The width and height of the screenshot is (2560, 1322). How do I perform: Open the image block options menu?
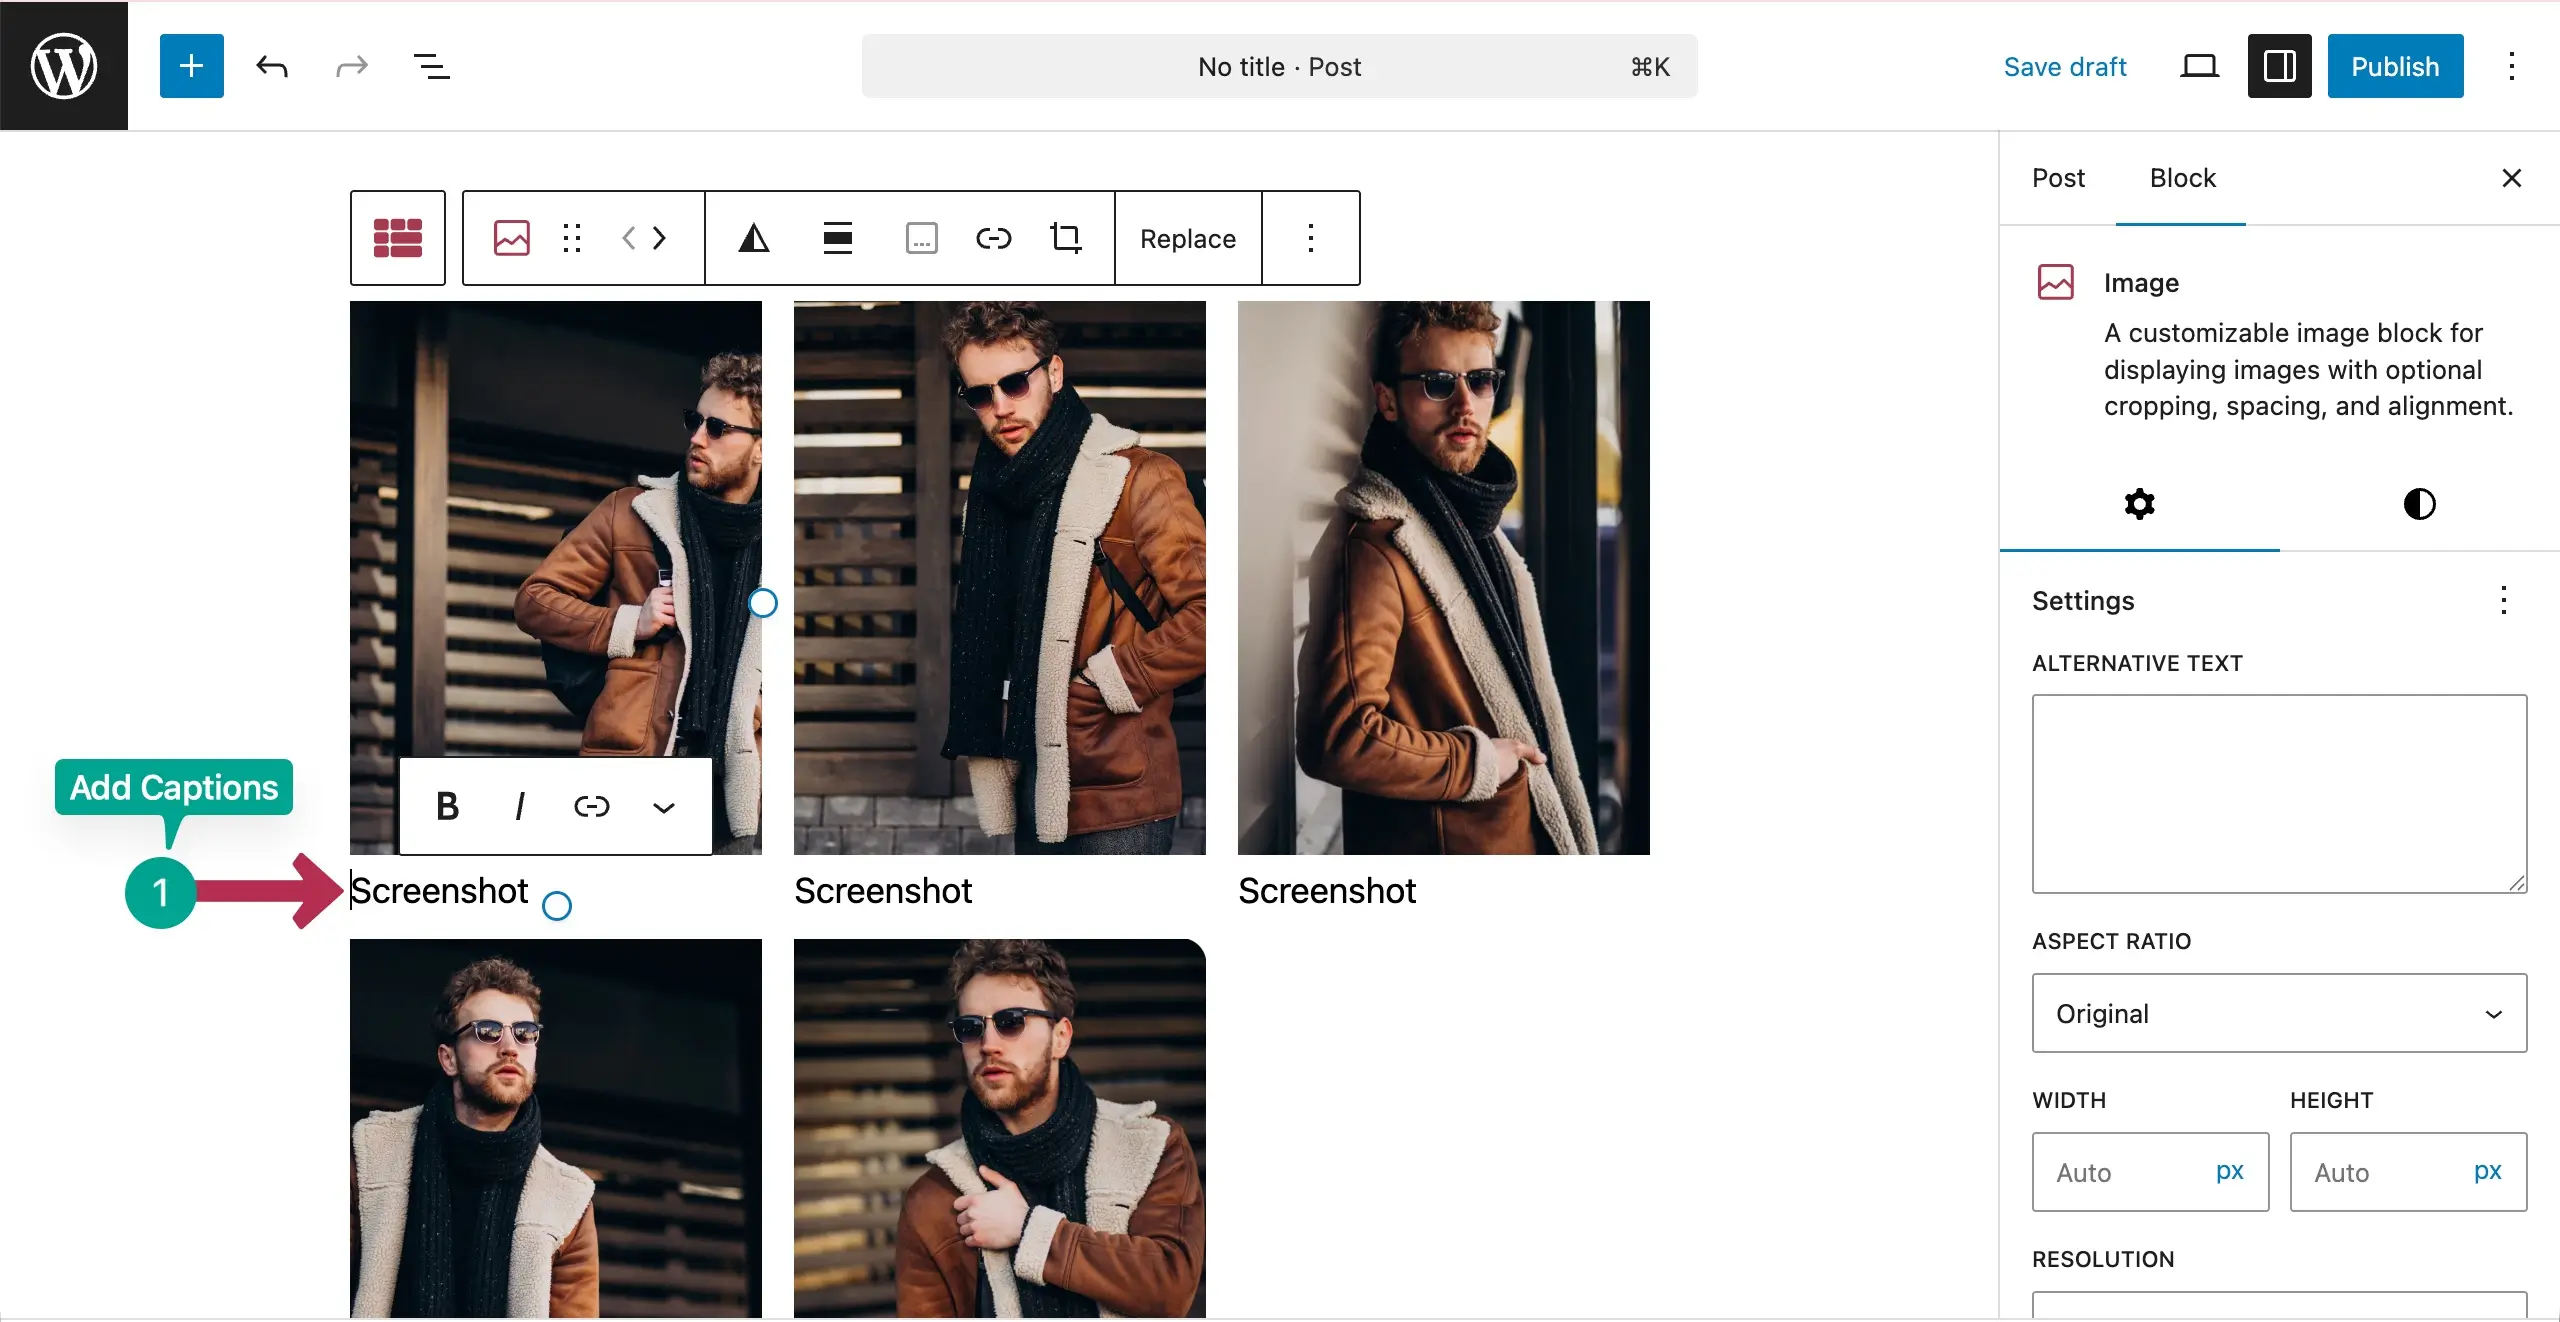pyautogui.click(x=1311, y=238)
